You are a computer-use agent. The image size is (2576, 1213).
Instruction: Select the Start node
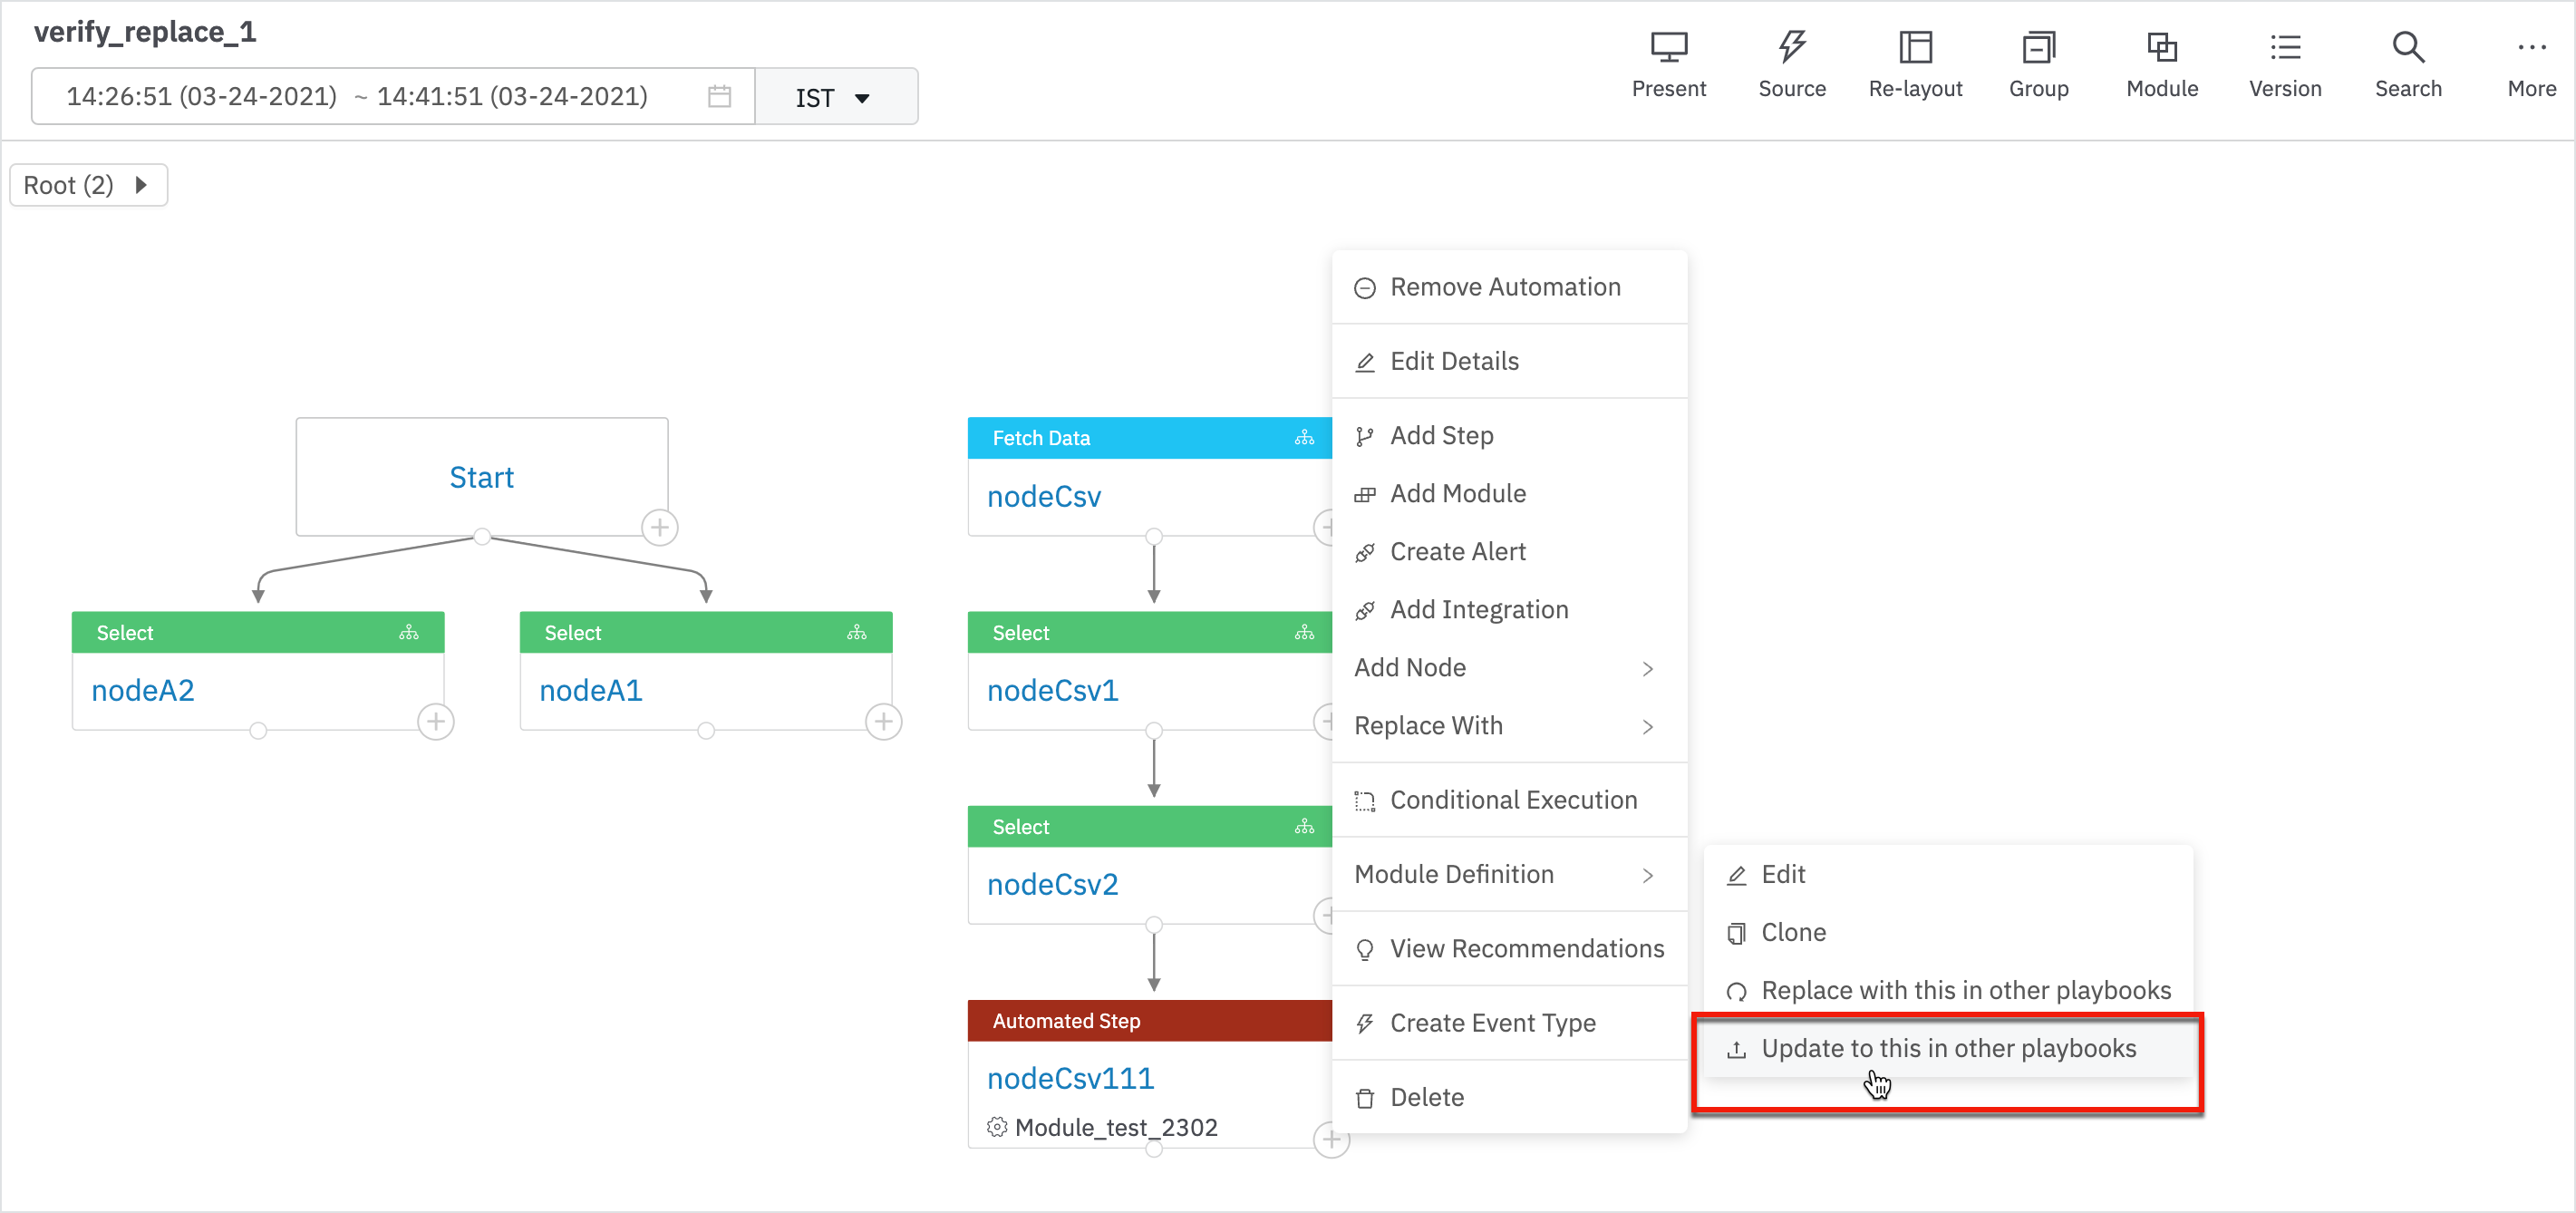[x=482, y=477]
